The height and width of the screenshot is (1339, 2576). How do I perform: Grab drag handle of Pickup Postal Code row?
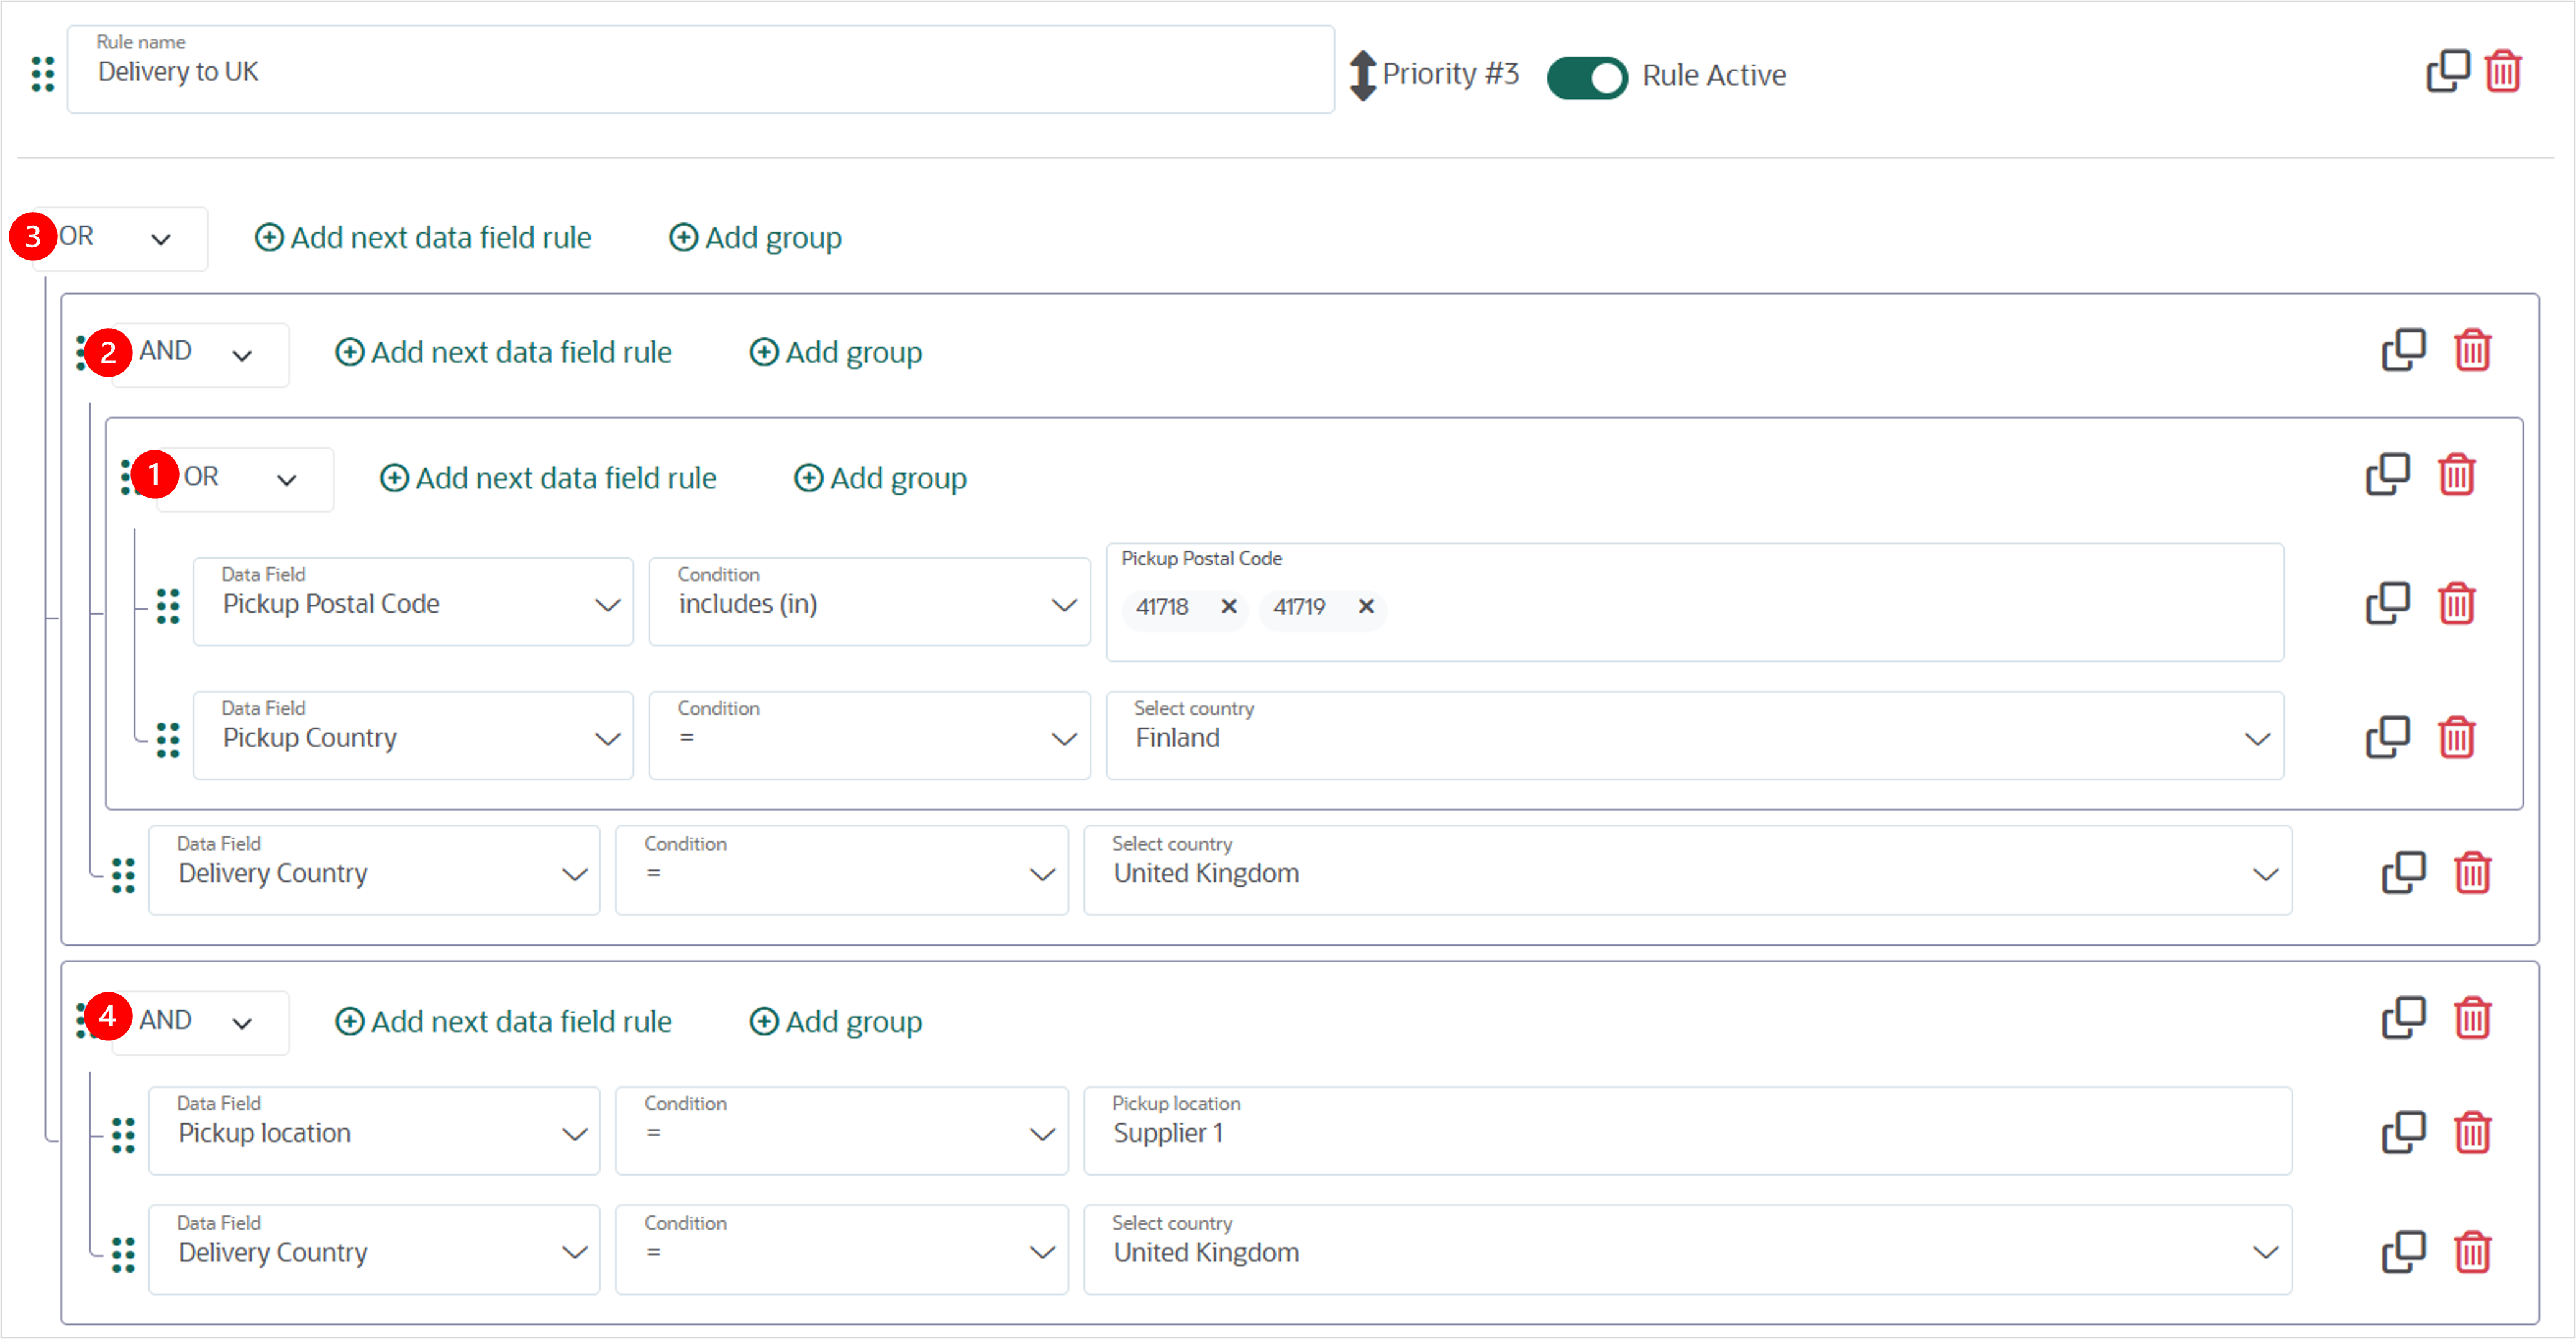coord(168,606)
